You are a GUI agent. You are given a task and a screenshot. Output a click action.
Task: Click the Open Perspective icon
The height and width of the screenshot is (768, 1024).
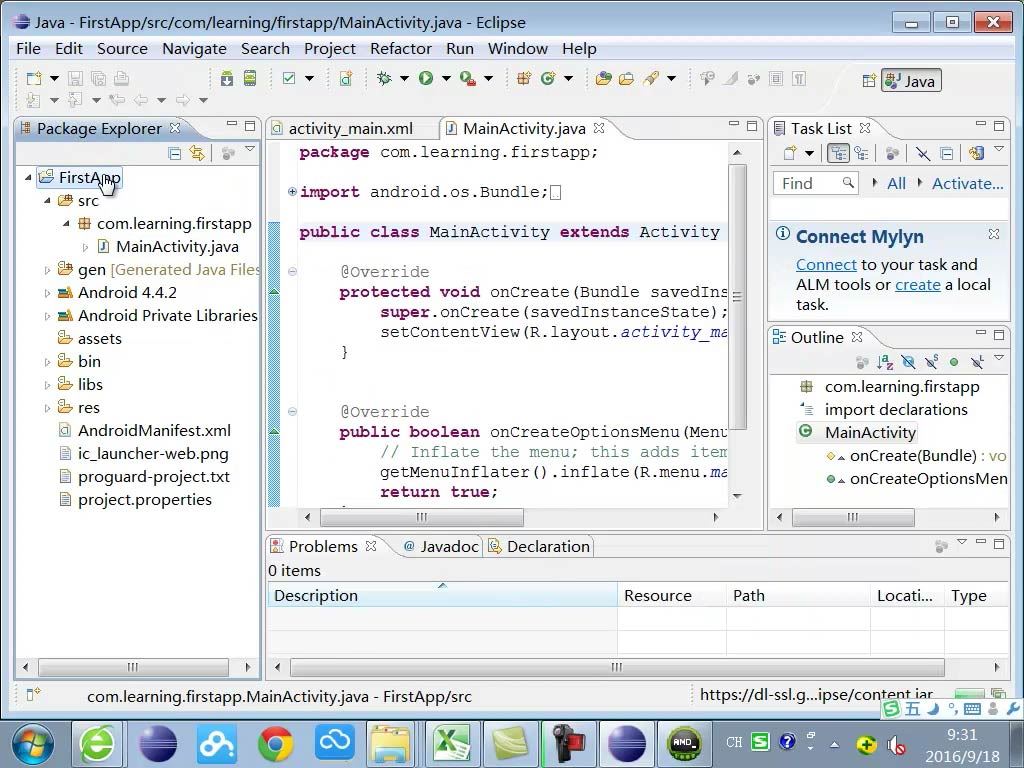(869, 81)
